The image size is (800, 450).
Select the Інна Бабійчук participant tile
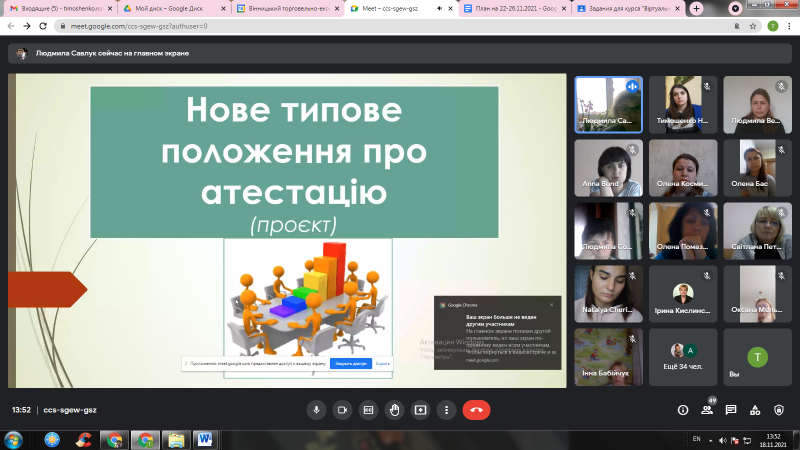point(608,357)
